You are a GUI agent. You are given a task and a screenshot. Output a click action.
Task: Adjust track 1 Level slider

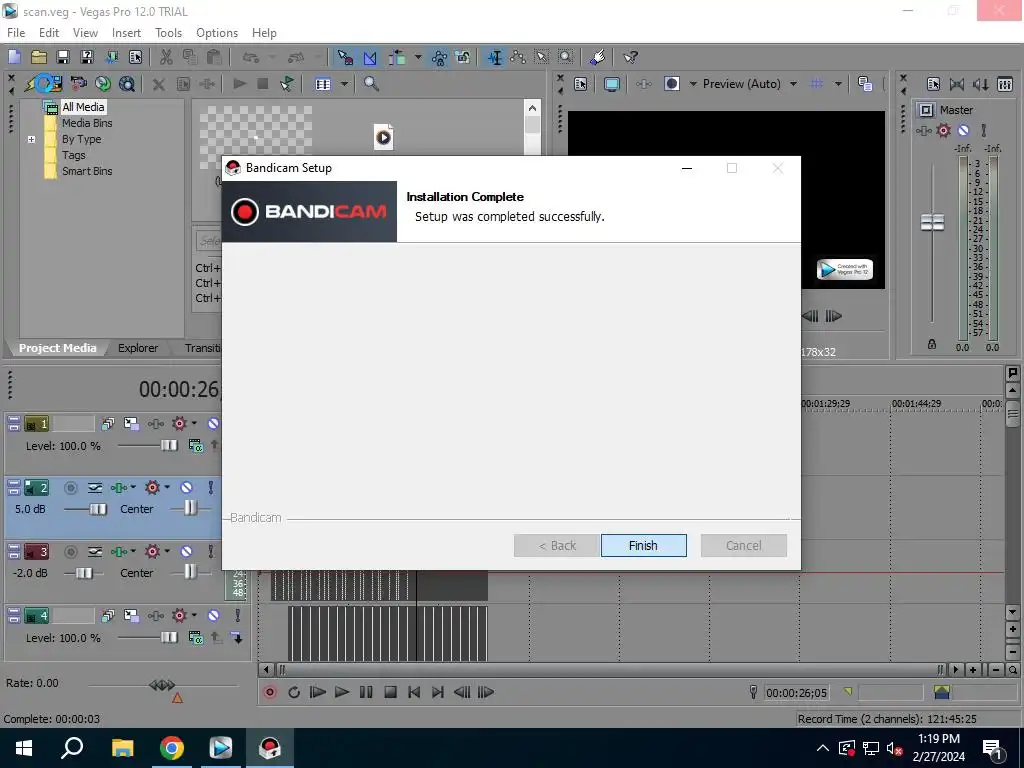click(x=168, y=445)
